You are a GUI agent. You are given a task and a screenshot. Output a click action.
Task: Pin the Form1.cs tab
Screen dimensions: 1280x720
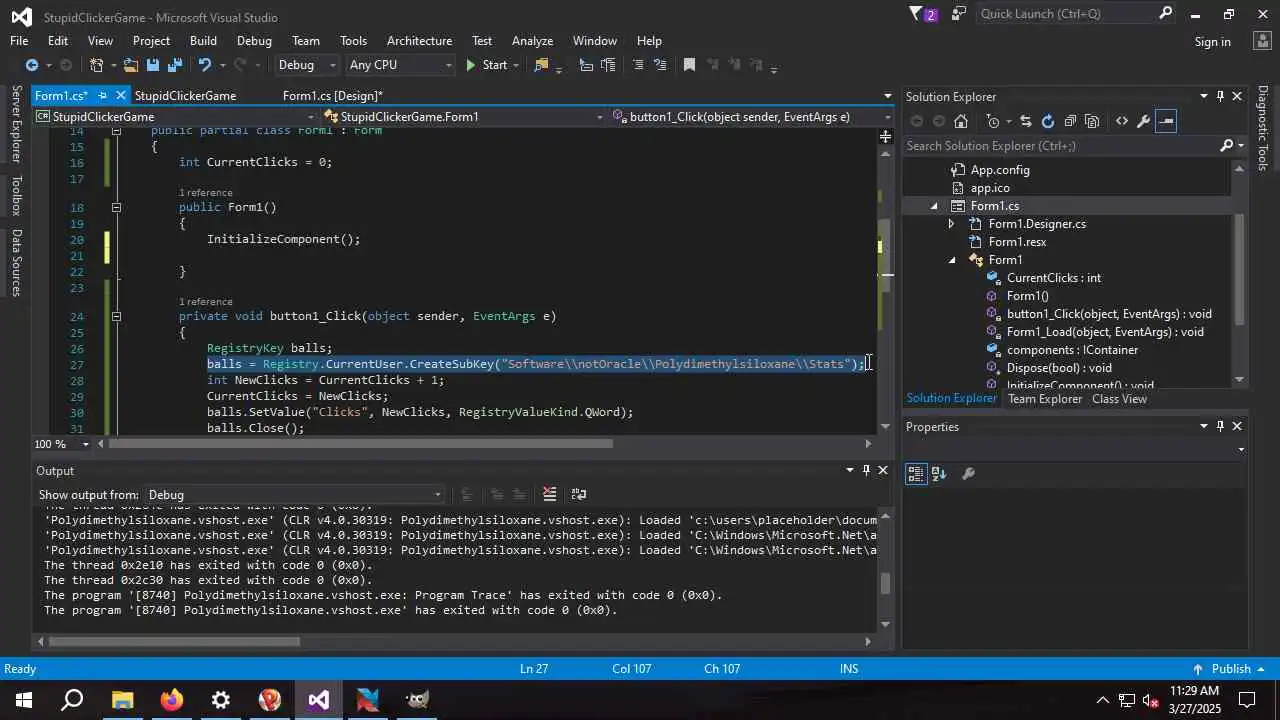(102, 96)
